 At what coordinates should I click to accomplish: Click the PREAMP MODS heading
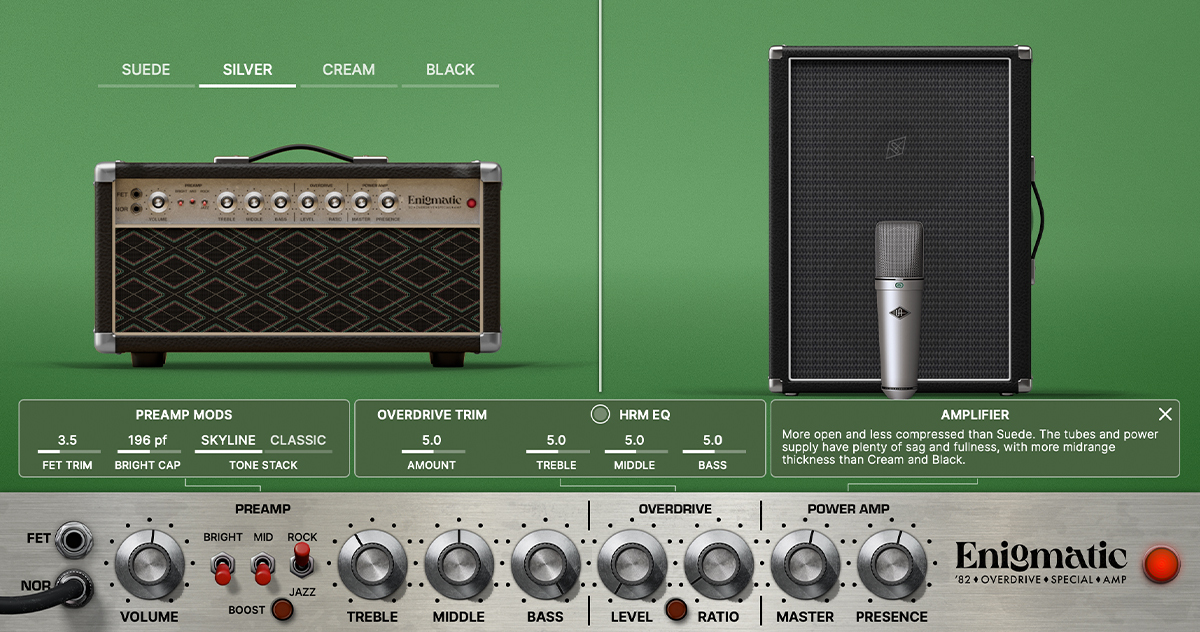(184, 414)
